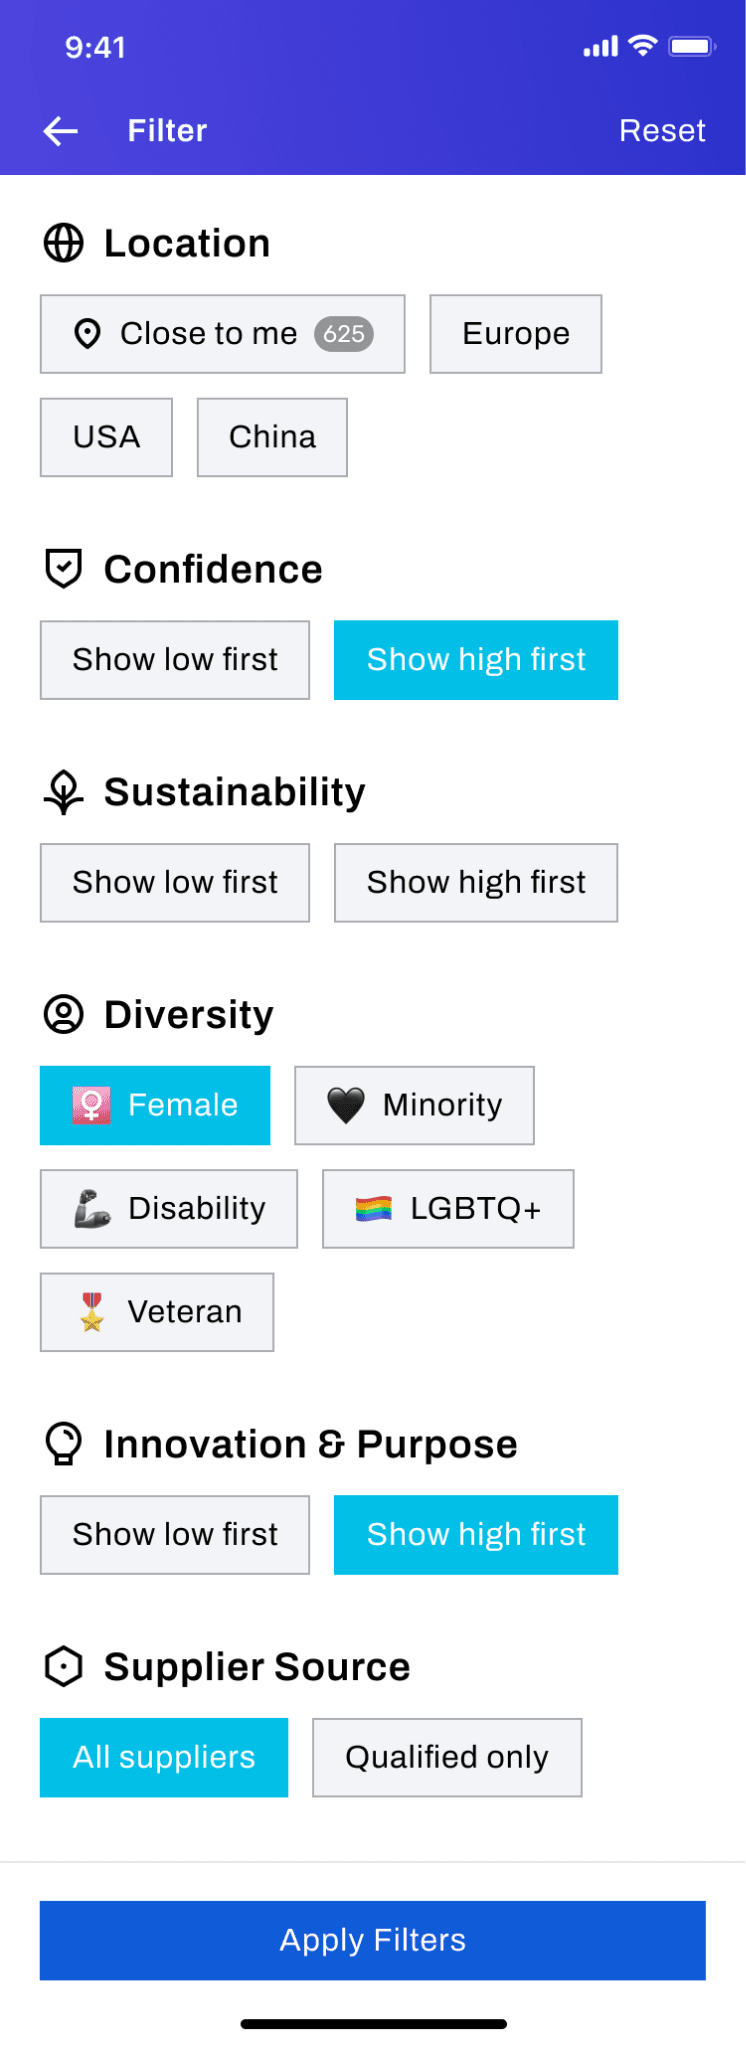Select the Europe location chip
Viewport: 746px width, 2048px height.
516,334
